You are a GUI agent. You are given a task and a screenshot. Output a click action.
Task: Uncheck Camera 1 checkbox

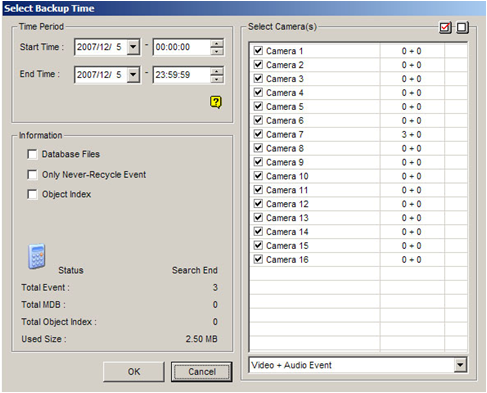258,51
